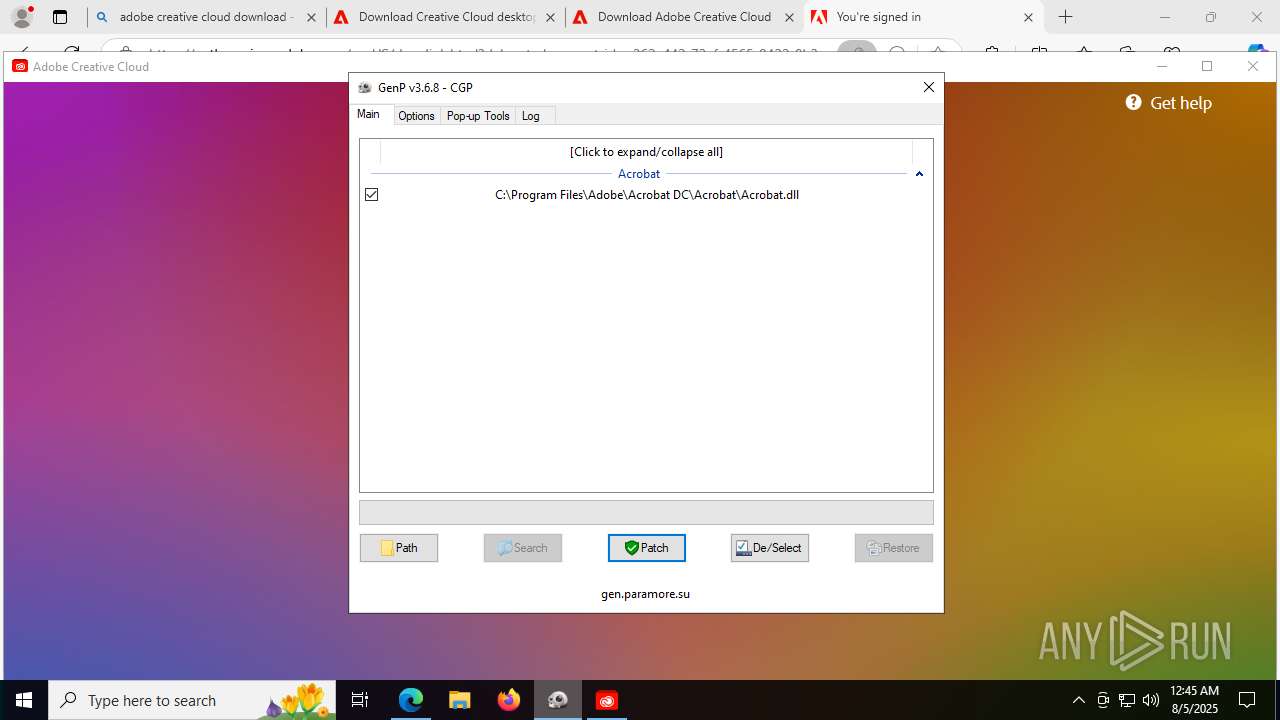Open the Pop-up Tools tab
Screen dimensions: 1280x720
pyautogui.click(x=478, y=116)
